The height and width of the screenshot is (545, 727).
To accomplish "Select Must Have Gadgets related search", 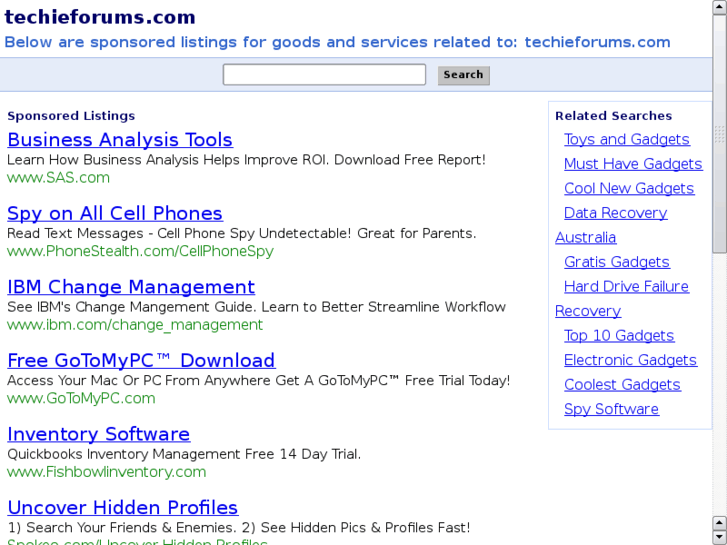I will 633,164.
